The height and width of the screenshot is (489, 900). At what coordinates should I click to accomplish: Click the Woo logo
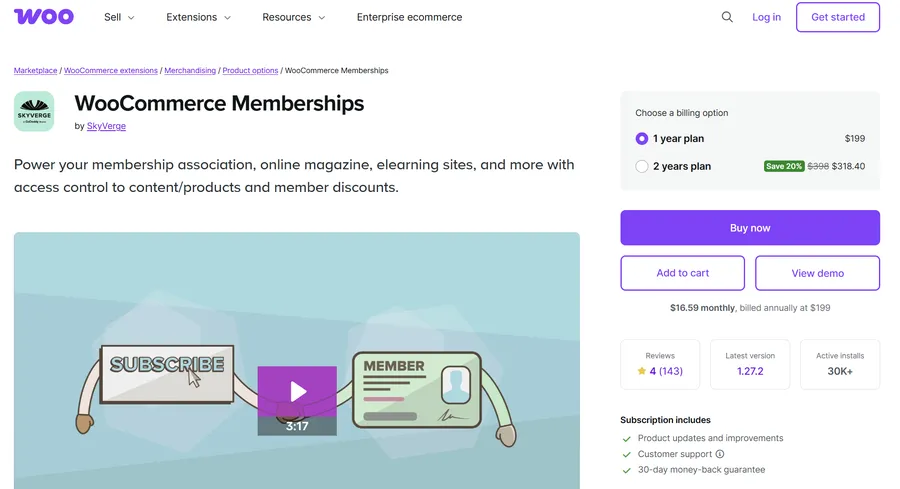[x=43, y=17]
